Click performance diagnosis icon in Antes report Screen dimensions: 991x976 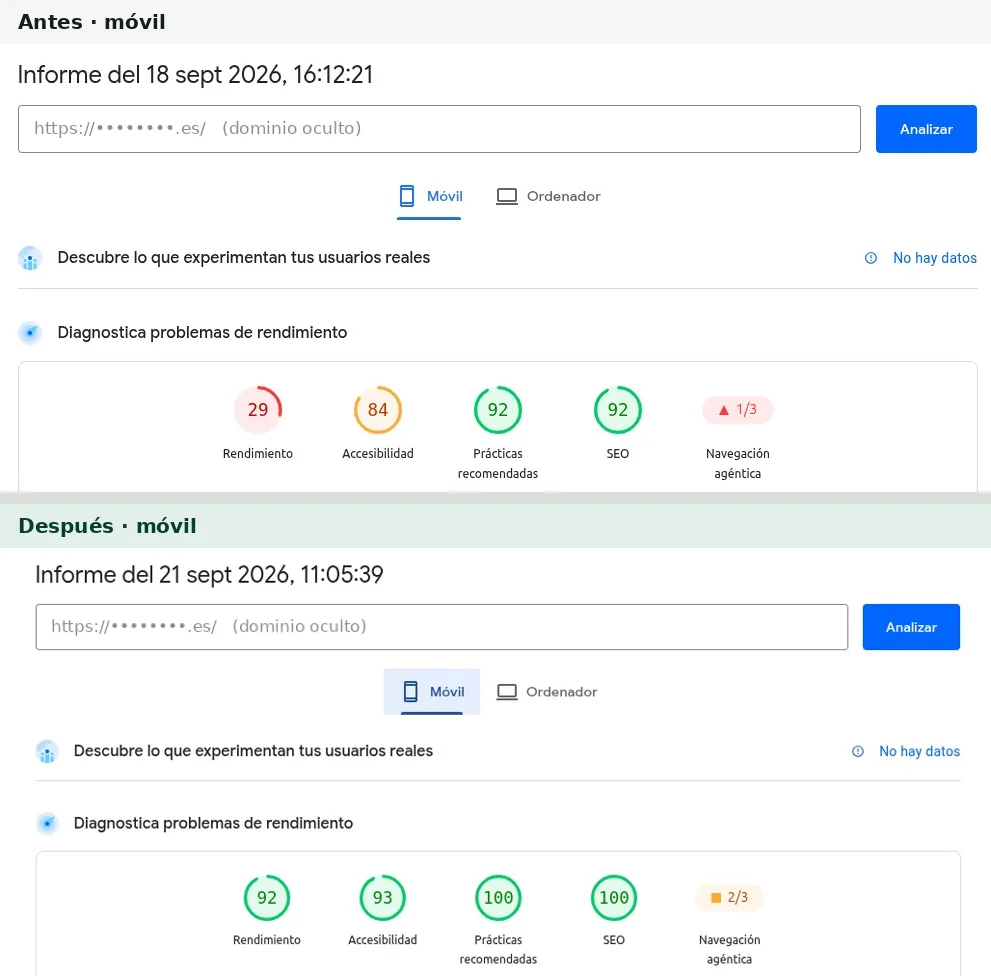(x=30, y=332)
